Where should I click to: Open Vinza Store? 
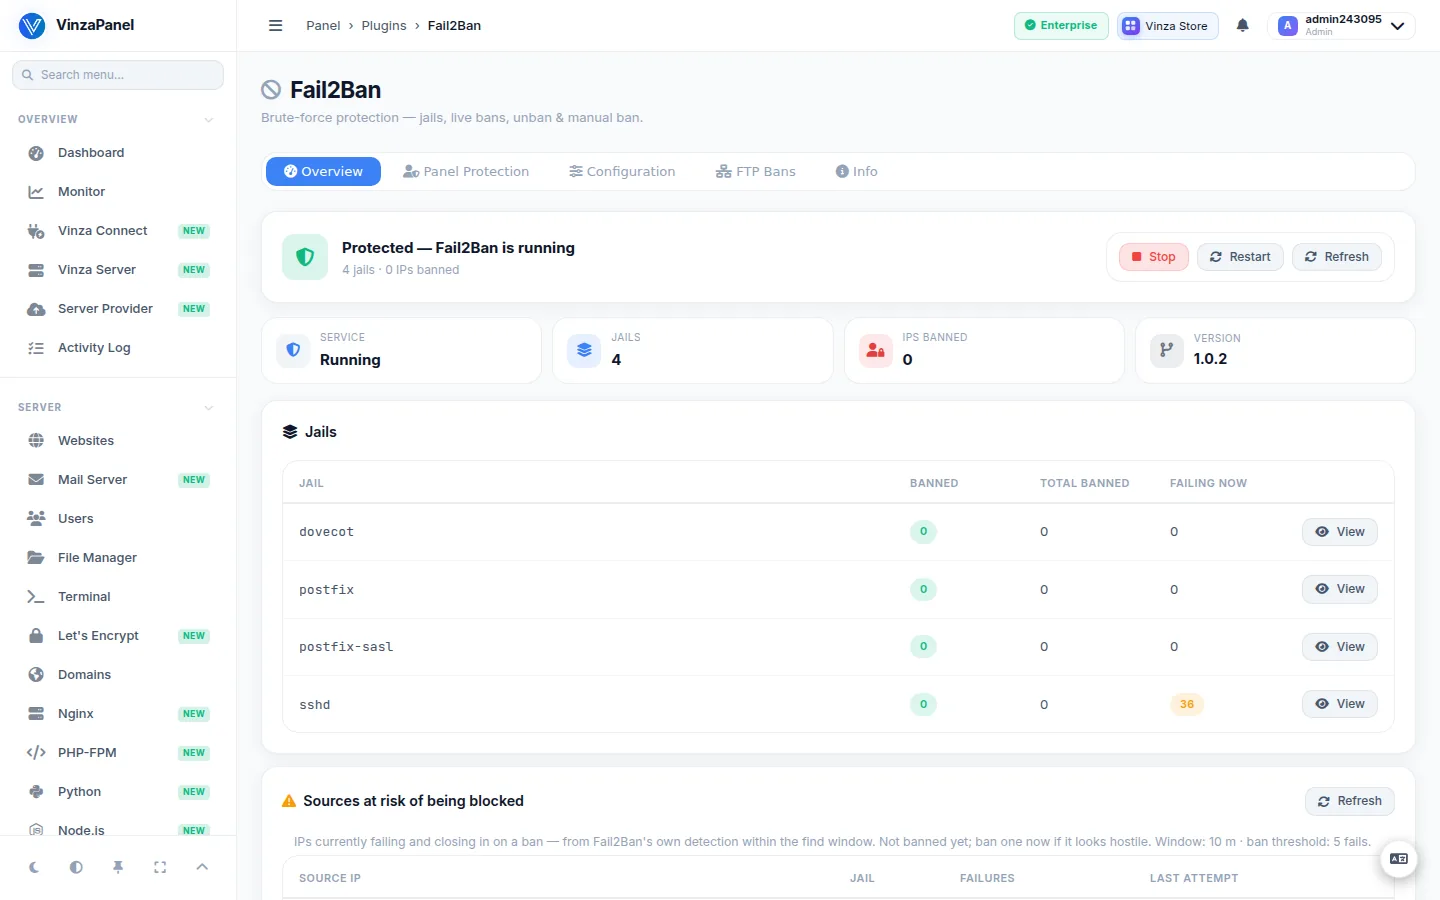click(1167, 26)
